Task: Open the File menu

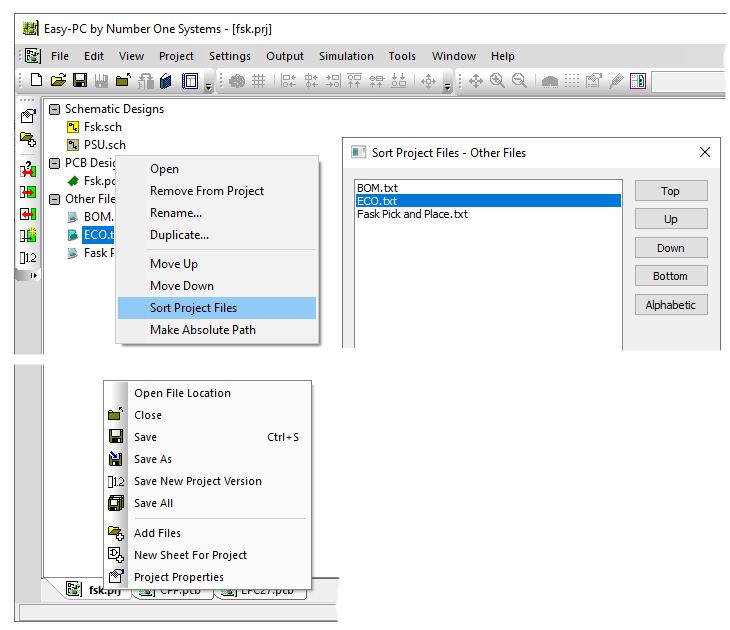Action: [x=60, y=56]
